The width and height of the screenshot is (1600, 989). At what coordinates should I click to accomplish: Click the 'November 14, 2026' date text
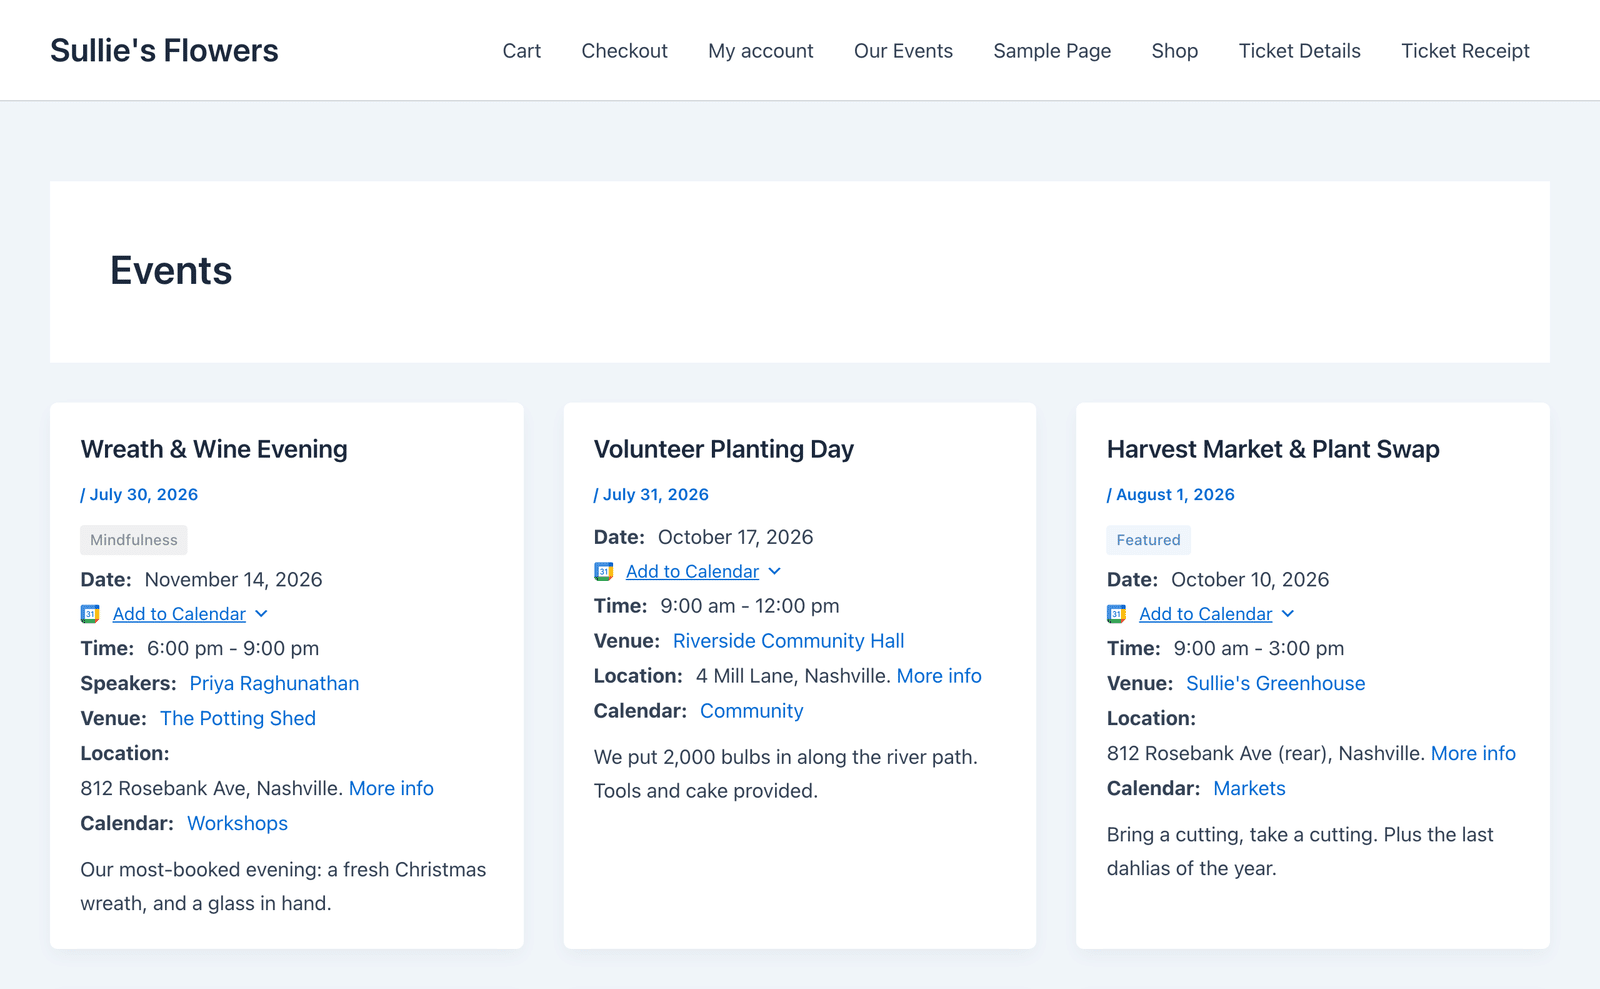233,579
